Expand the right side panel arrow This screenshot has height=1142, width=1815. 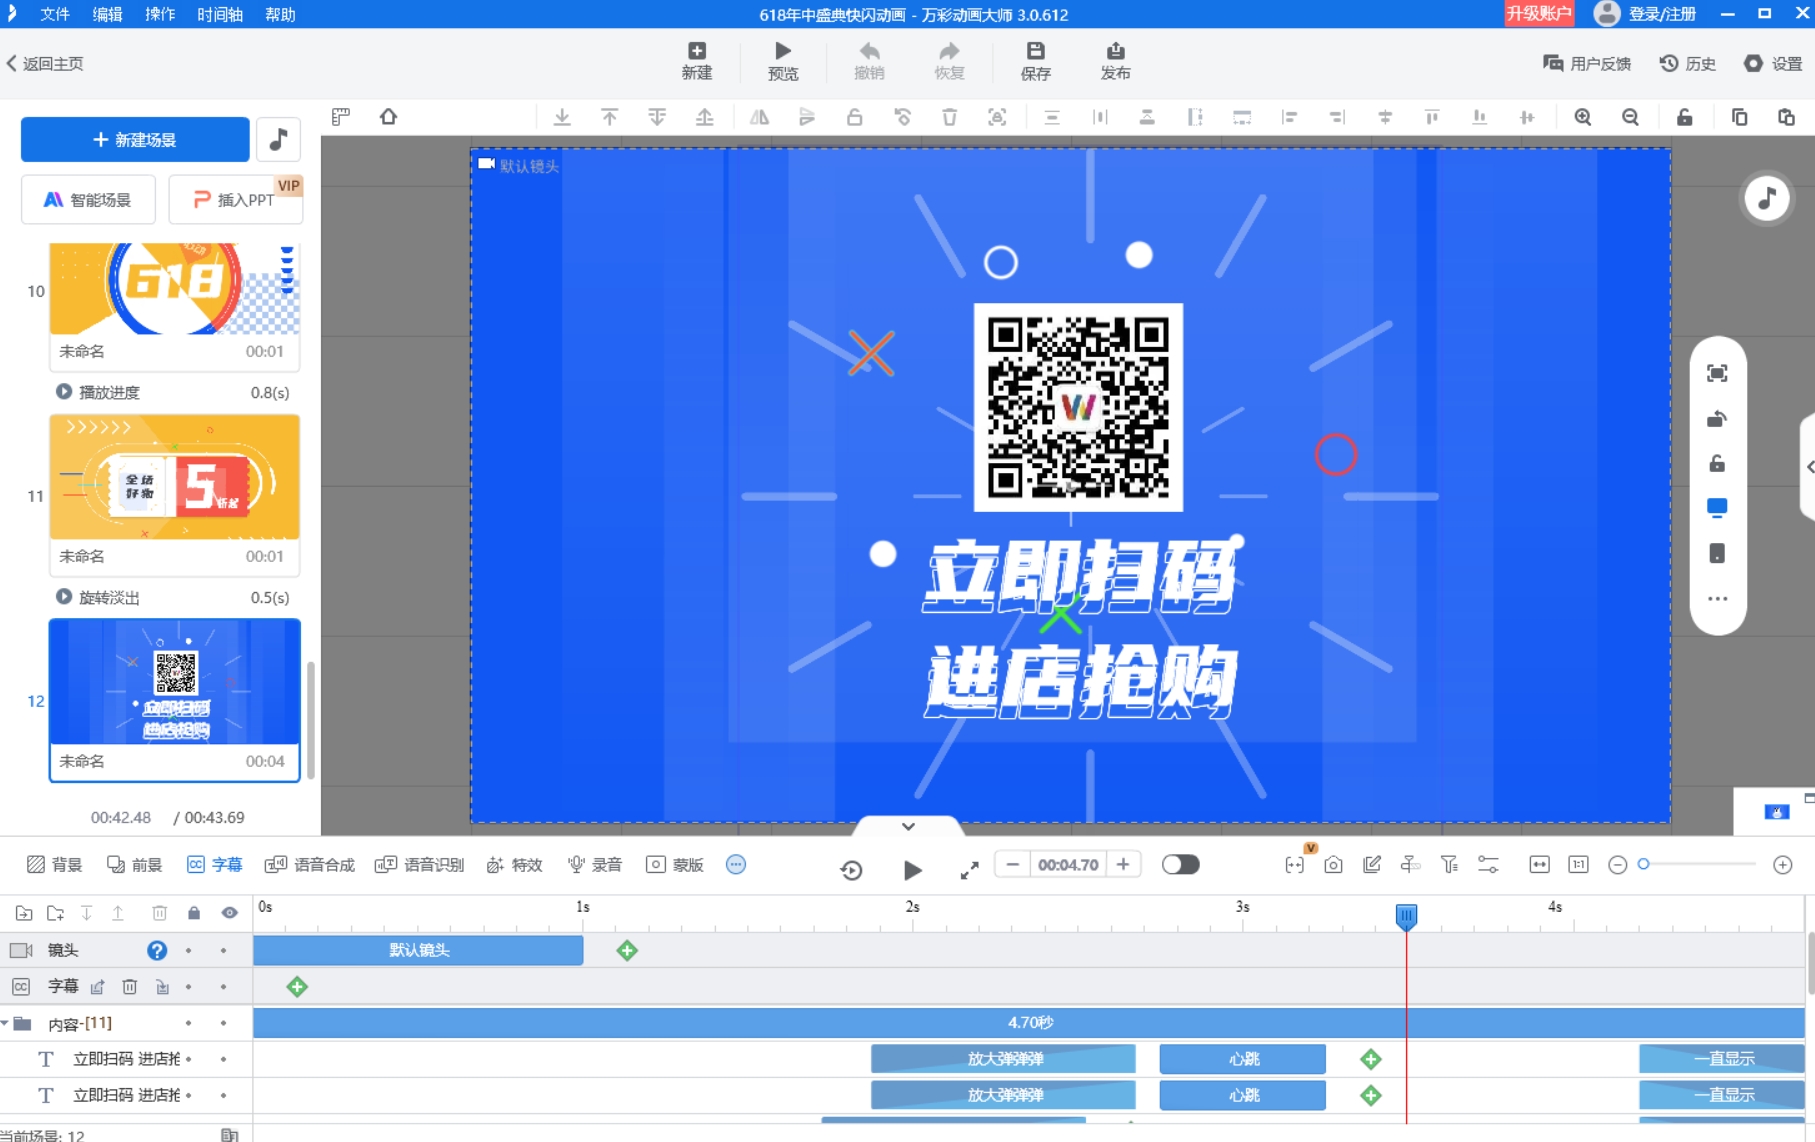click(1809, 467)
